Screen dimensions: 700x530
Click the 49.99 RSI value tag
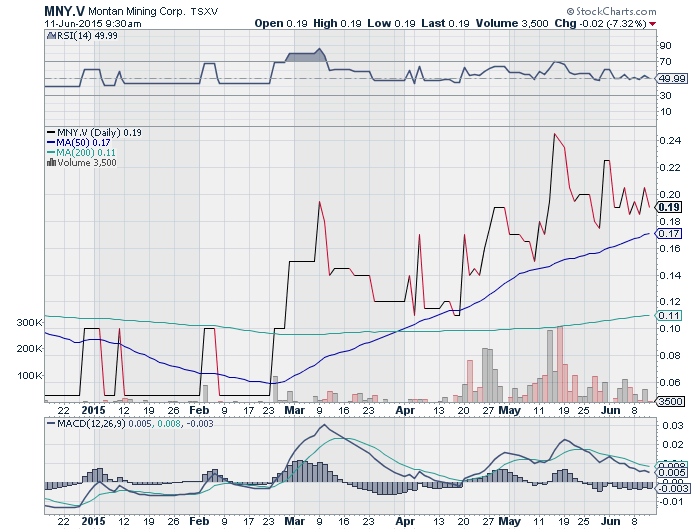[670, 78]
